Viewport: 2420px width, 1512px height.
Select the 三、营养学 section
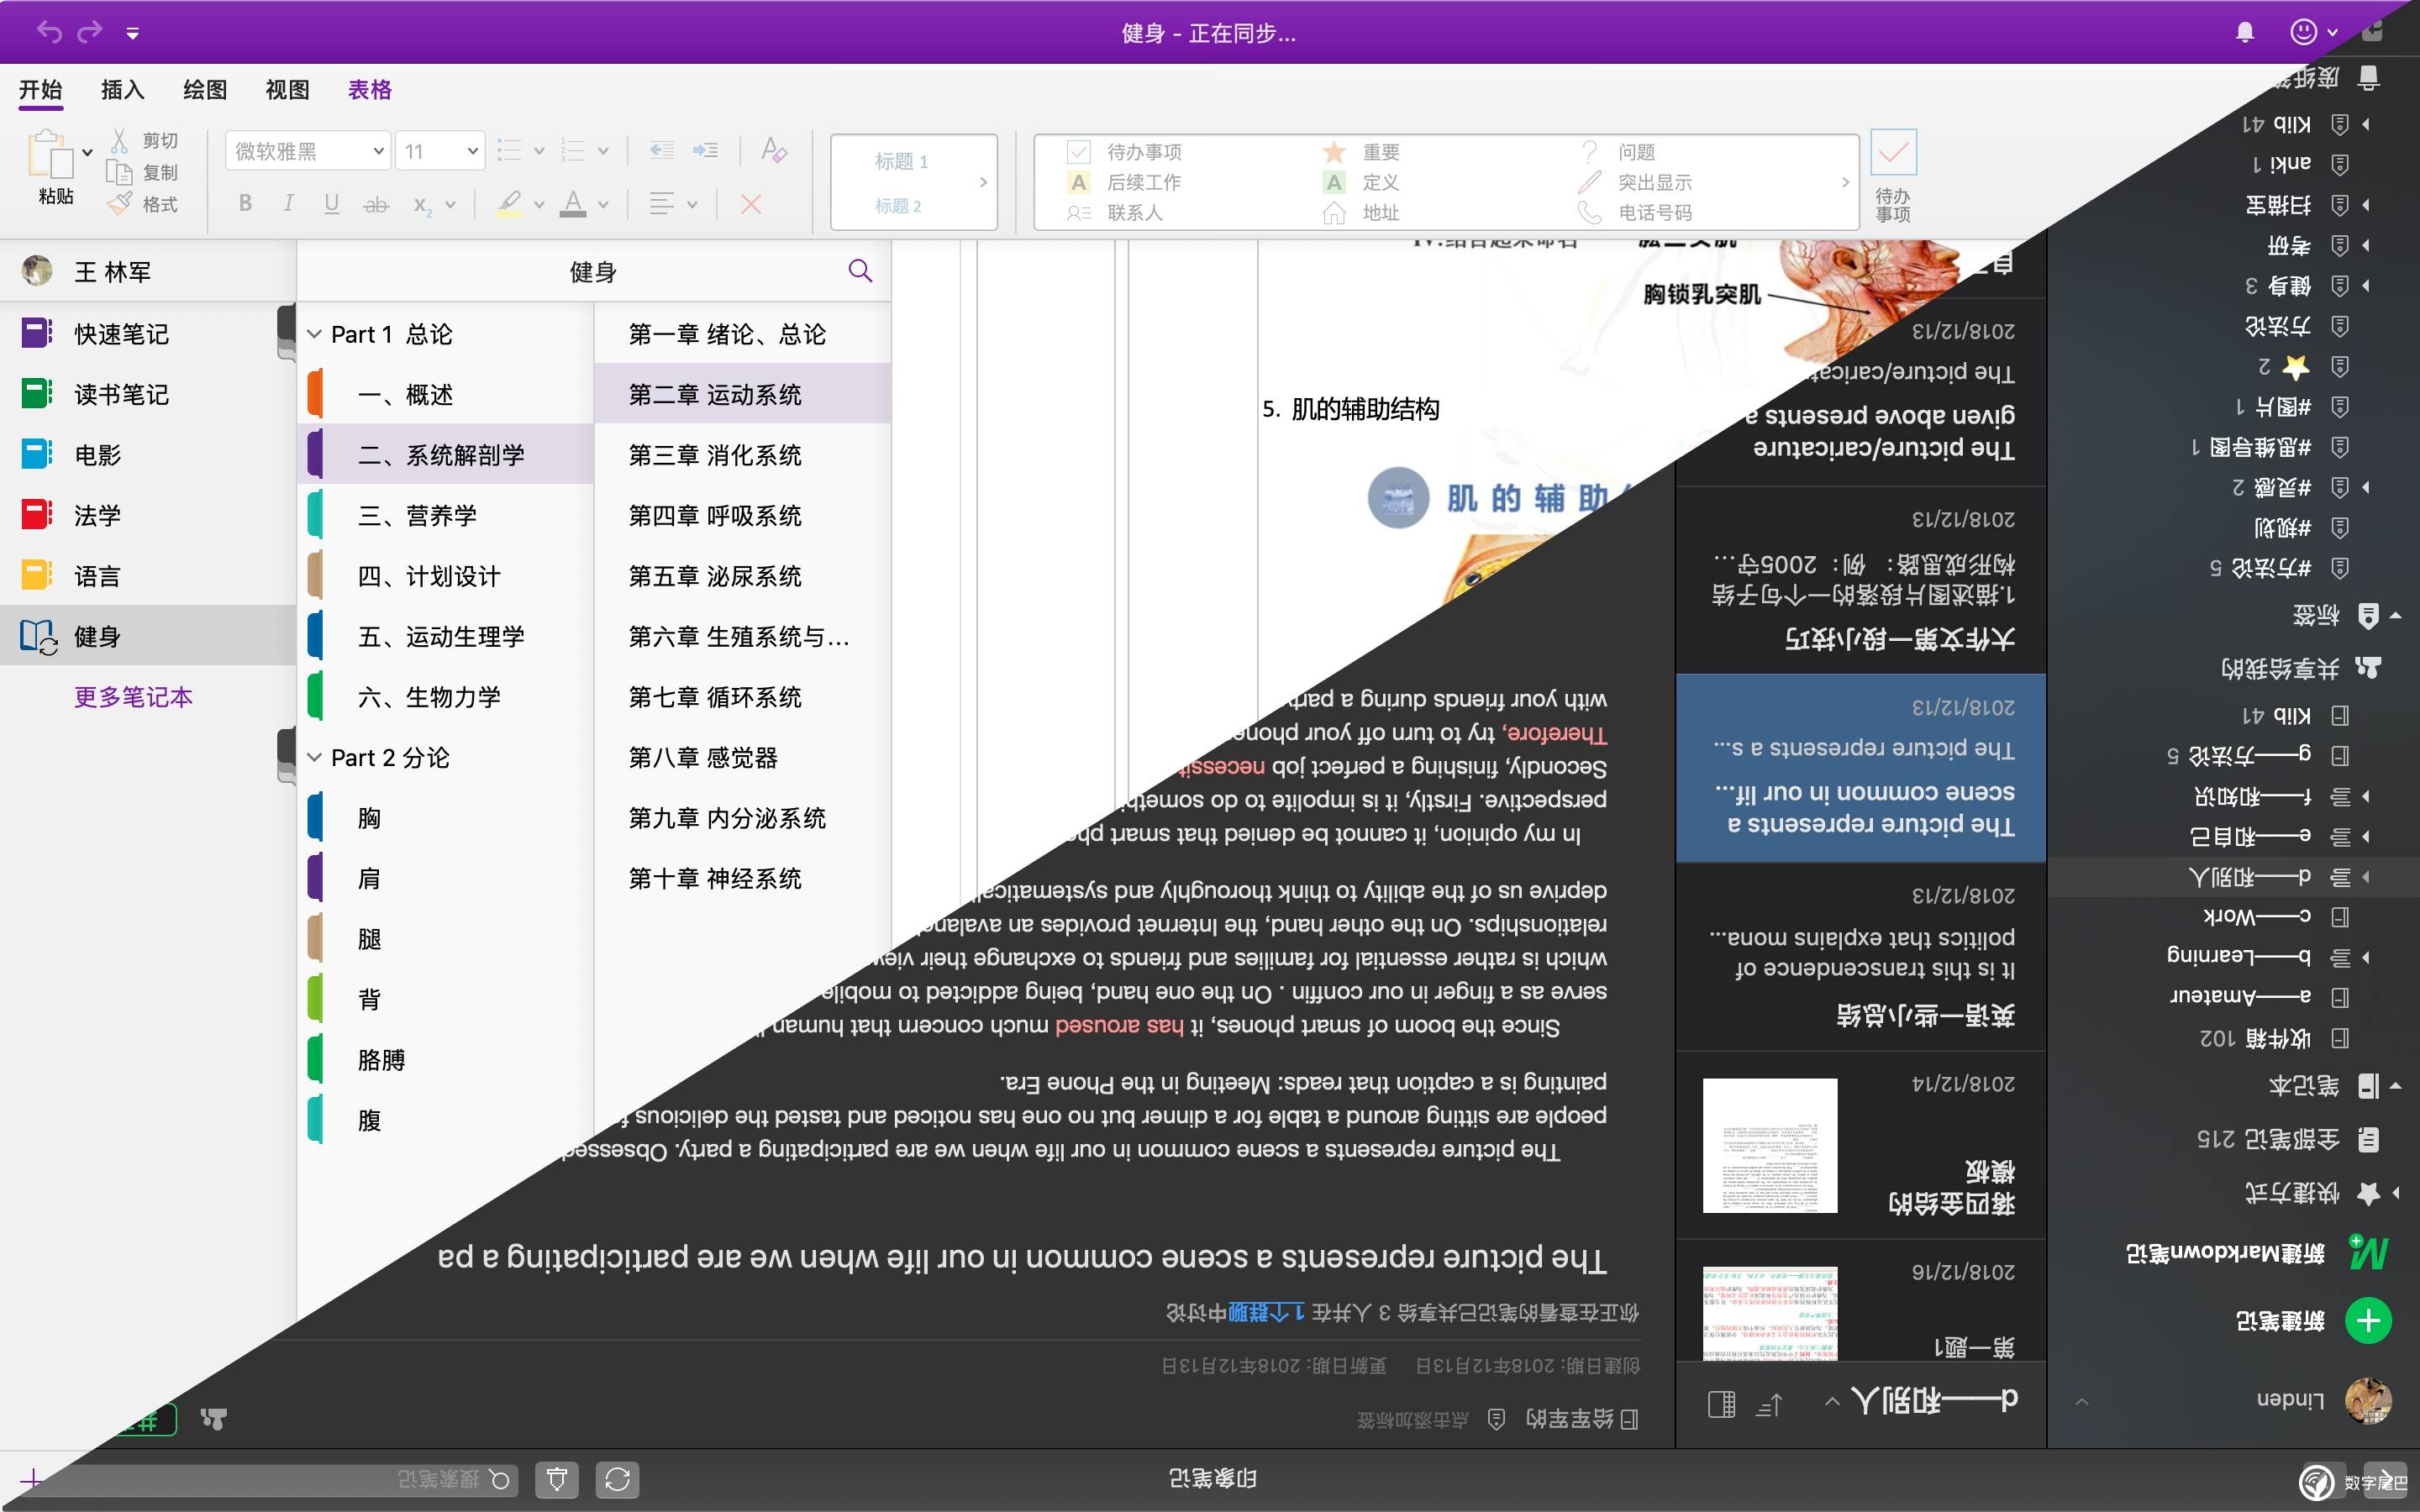click(446, 515)
